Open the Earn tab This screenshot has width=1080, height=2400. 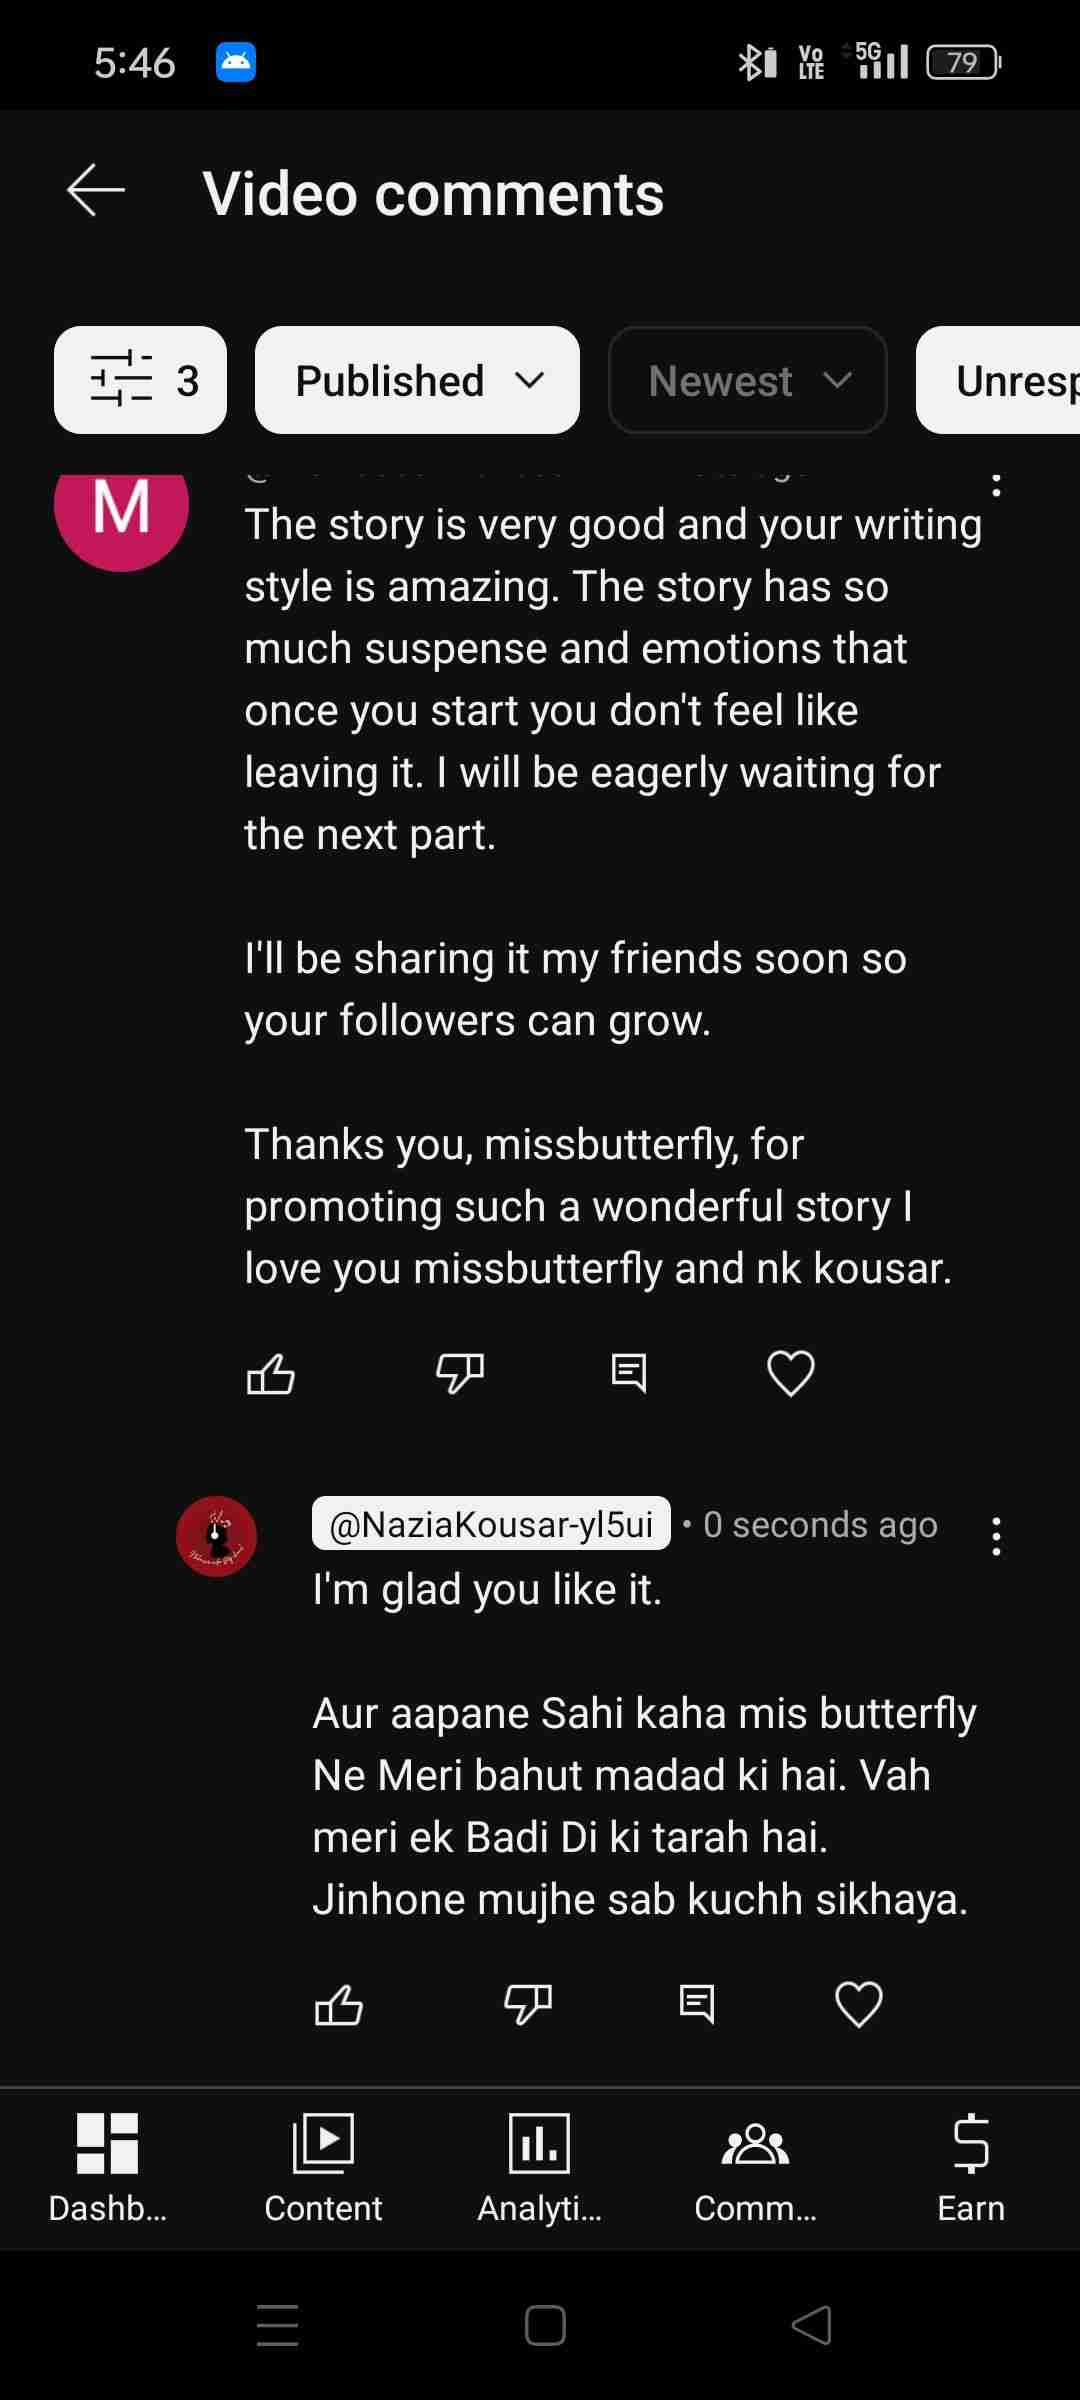[971, 2166]
